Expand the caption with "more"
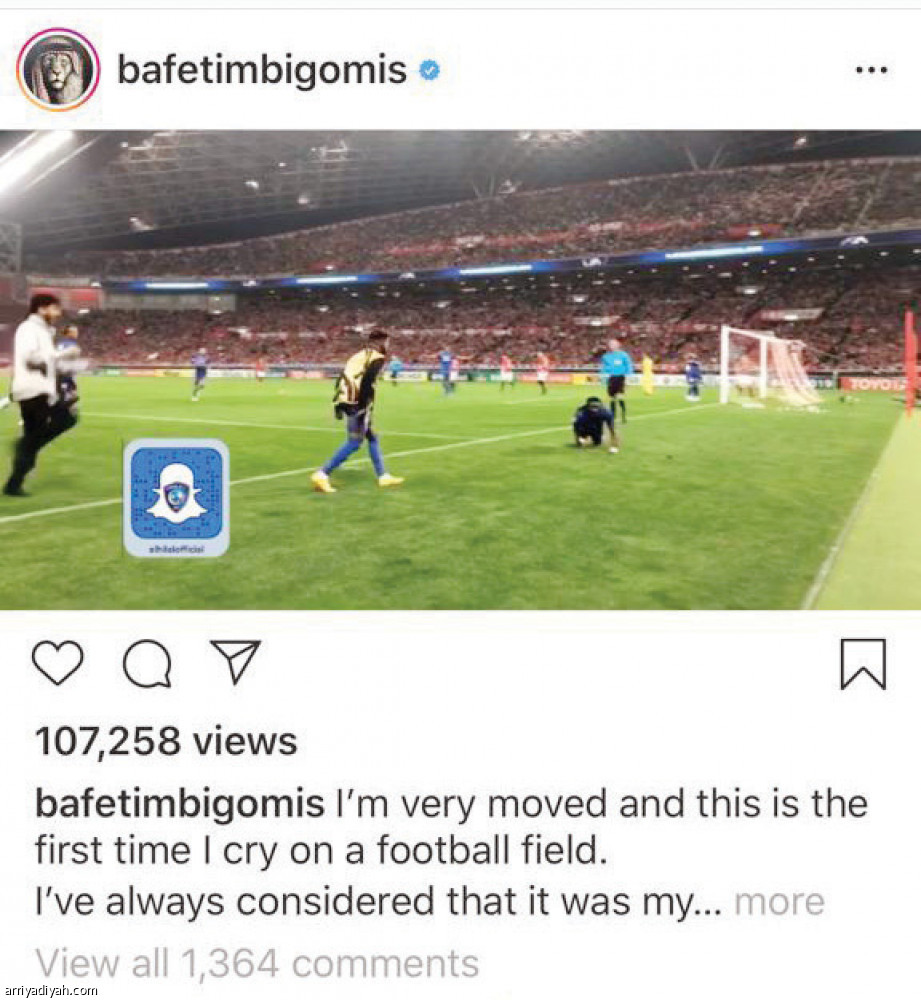 pyautogui.click(x=779, y=902)
